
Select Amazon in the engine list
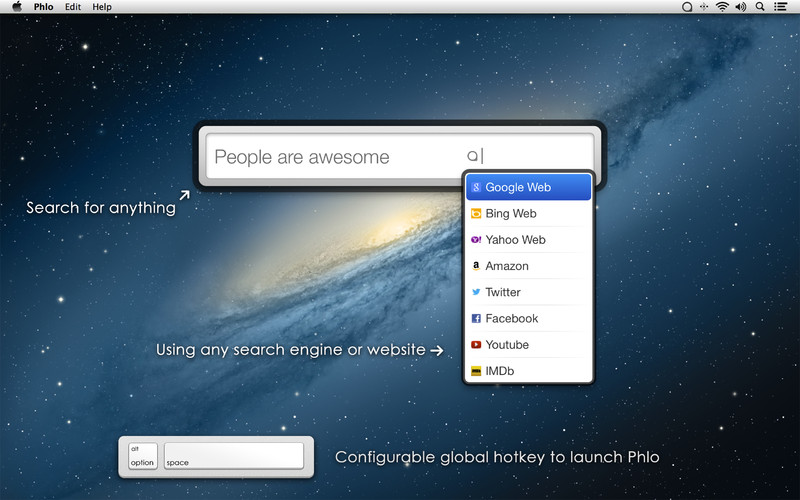528,266
